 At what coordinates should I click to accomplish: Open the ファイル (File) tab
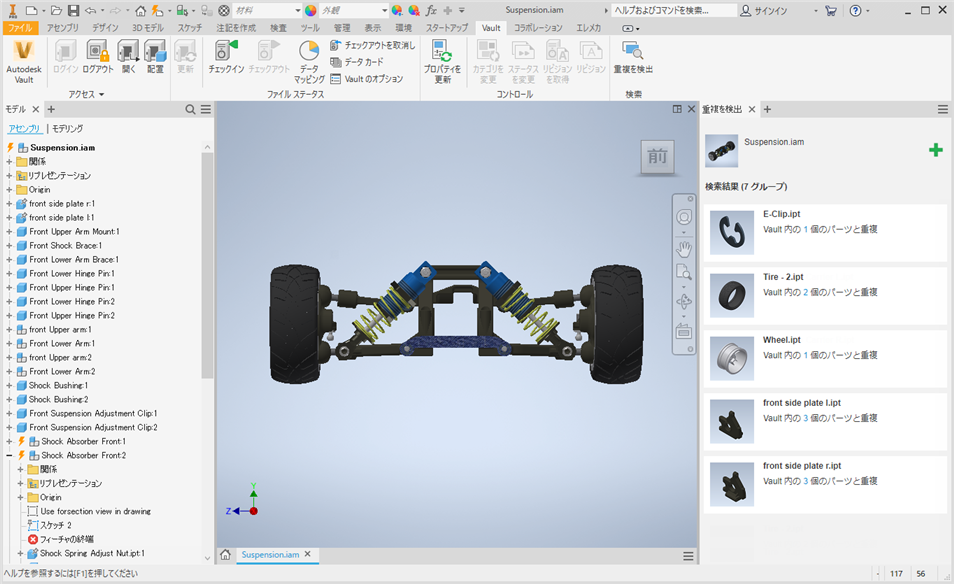click(x=21, y=28)
